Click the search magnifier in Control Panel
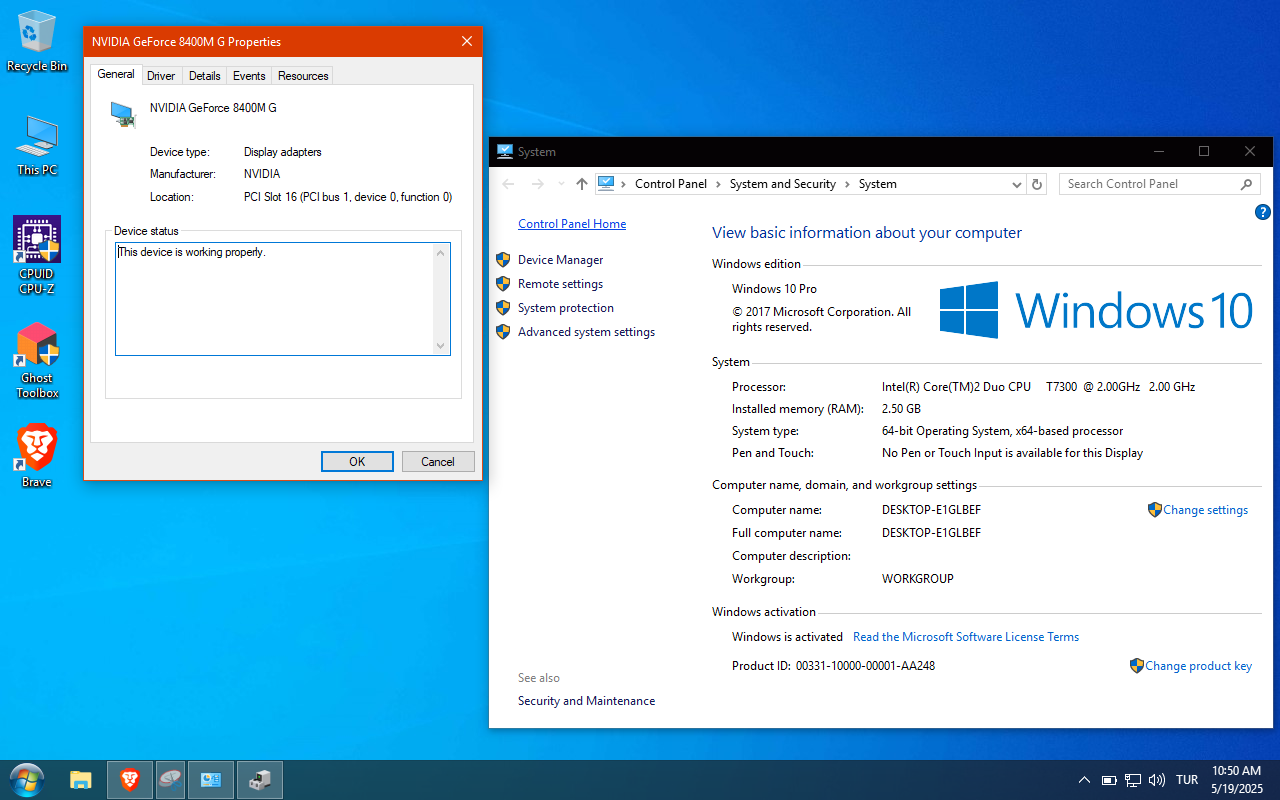This screenshot has height=800, width=1280. point(1246,184)
